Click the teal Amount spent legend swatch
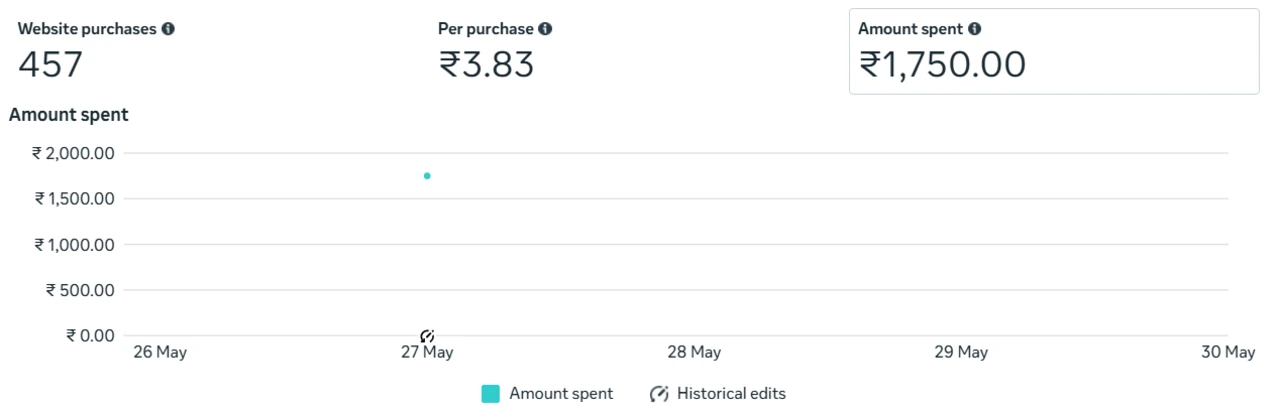The image size is (1278, 417). [490, 394]
